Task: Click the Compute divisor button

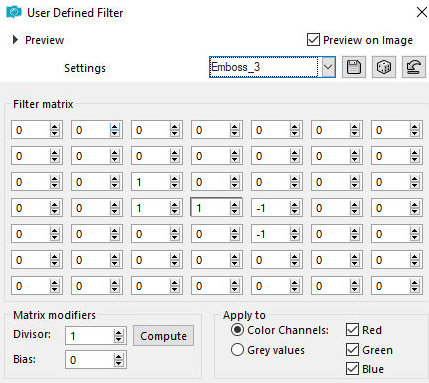Action: [163, 336]
